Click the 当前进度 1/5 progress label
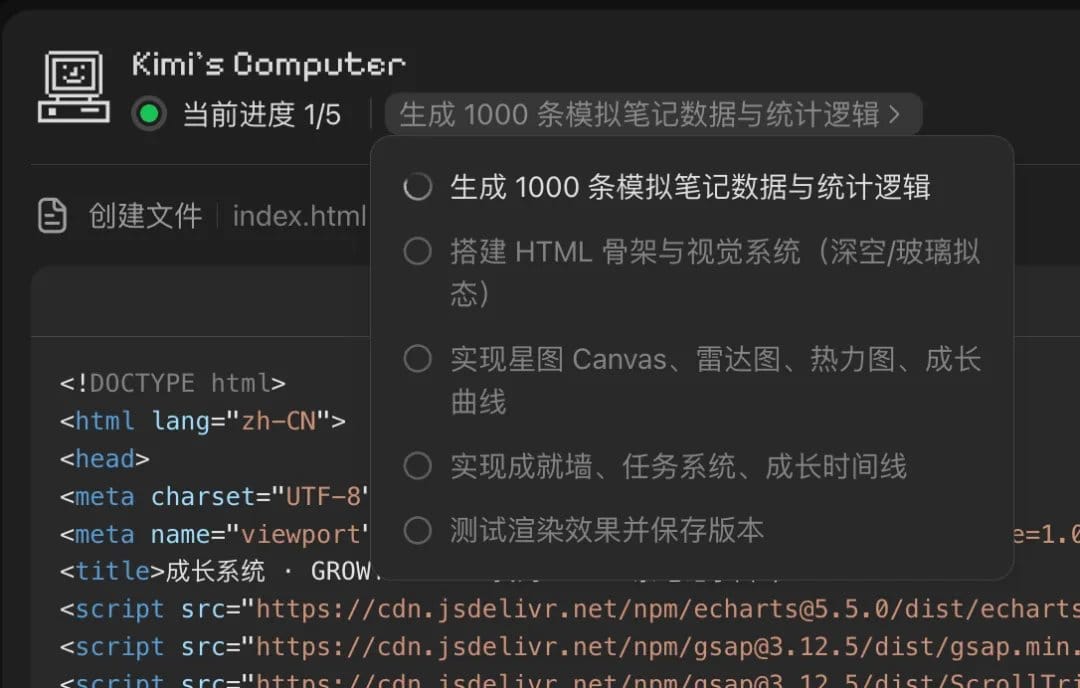Image resolution: width=1080 pixels, height=688 pixels. (262, 115)
